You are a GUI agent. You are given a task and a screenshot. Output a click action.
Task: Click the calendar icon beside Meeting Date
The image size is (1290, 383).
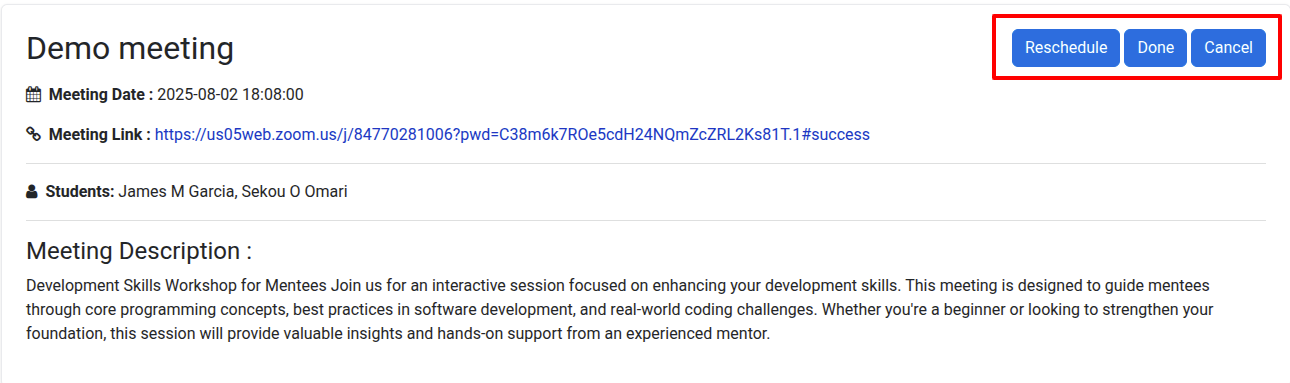[x=34, y=95]
